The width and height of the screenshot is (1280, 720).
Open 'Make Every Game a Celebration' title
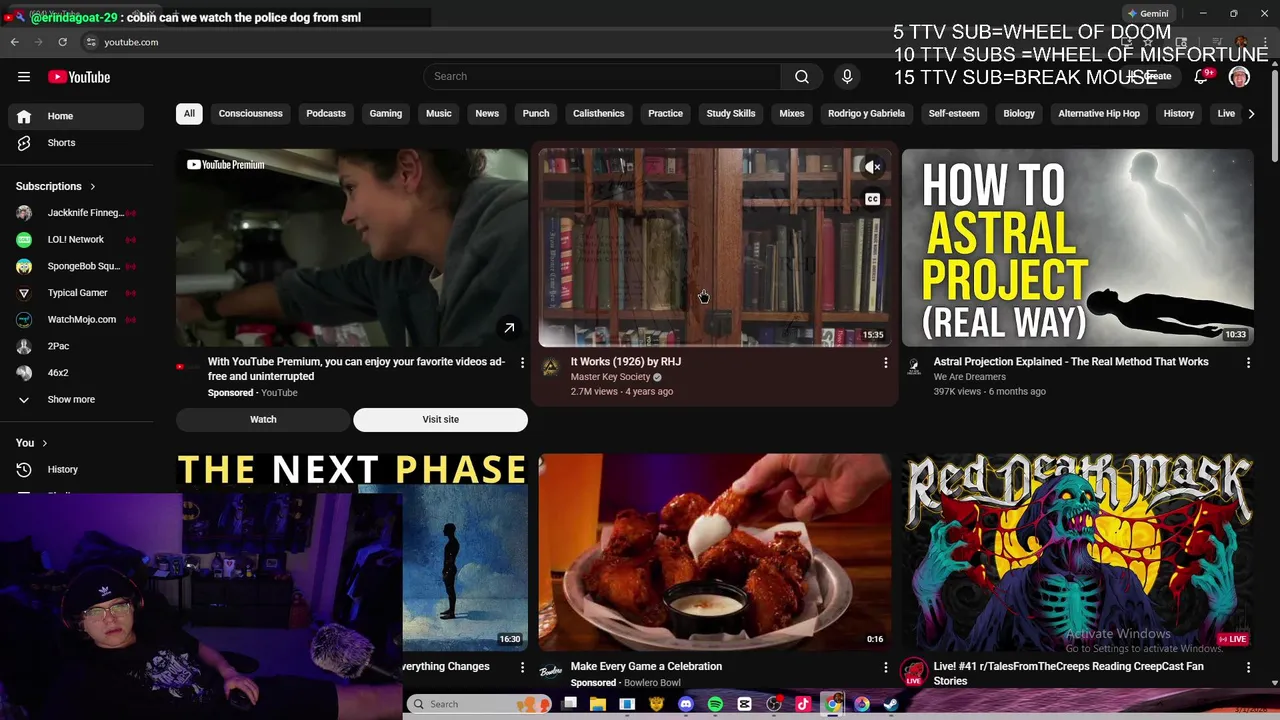coord(646,667)
